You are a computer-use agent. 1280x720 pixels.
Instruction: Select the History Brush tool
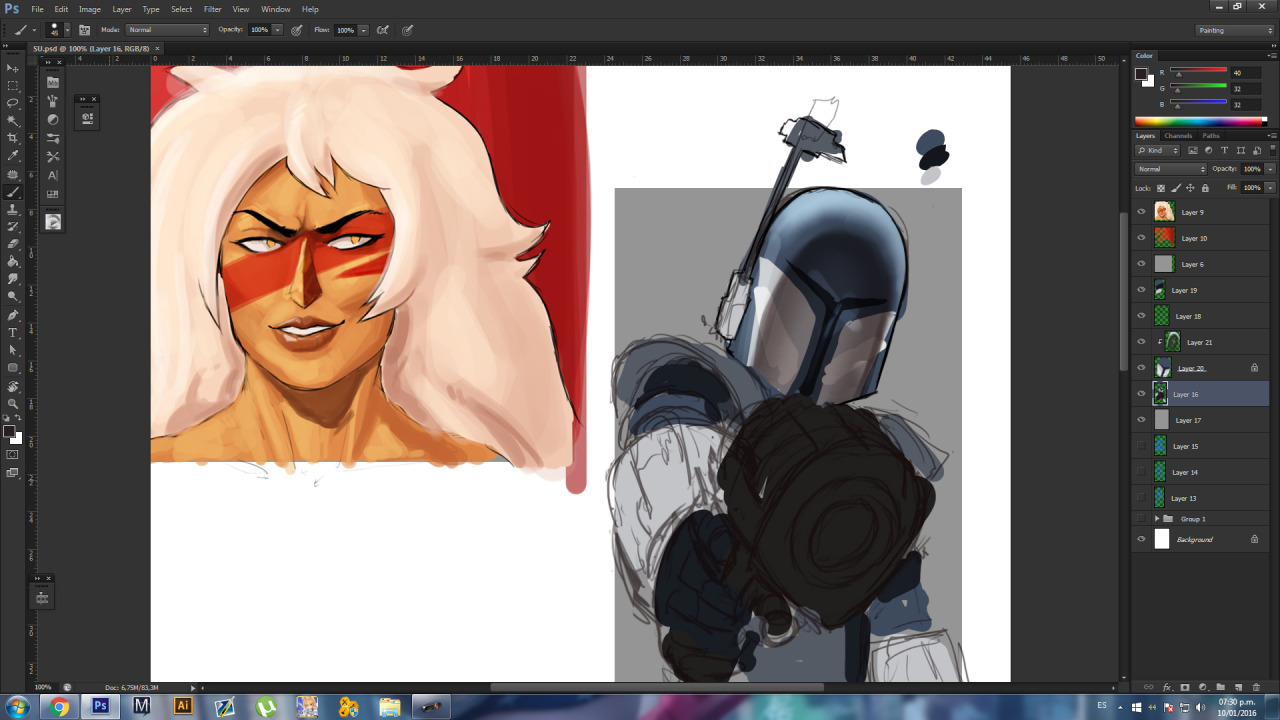click(x=13, y=227)
